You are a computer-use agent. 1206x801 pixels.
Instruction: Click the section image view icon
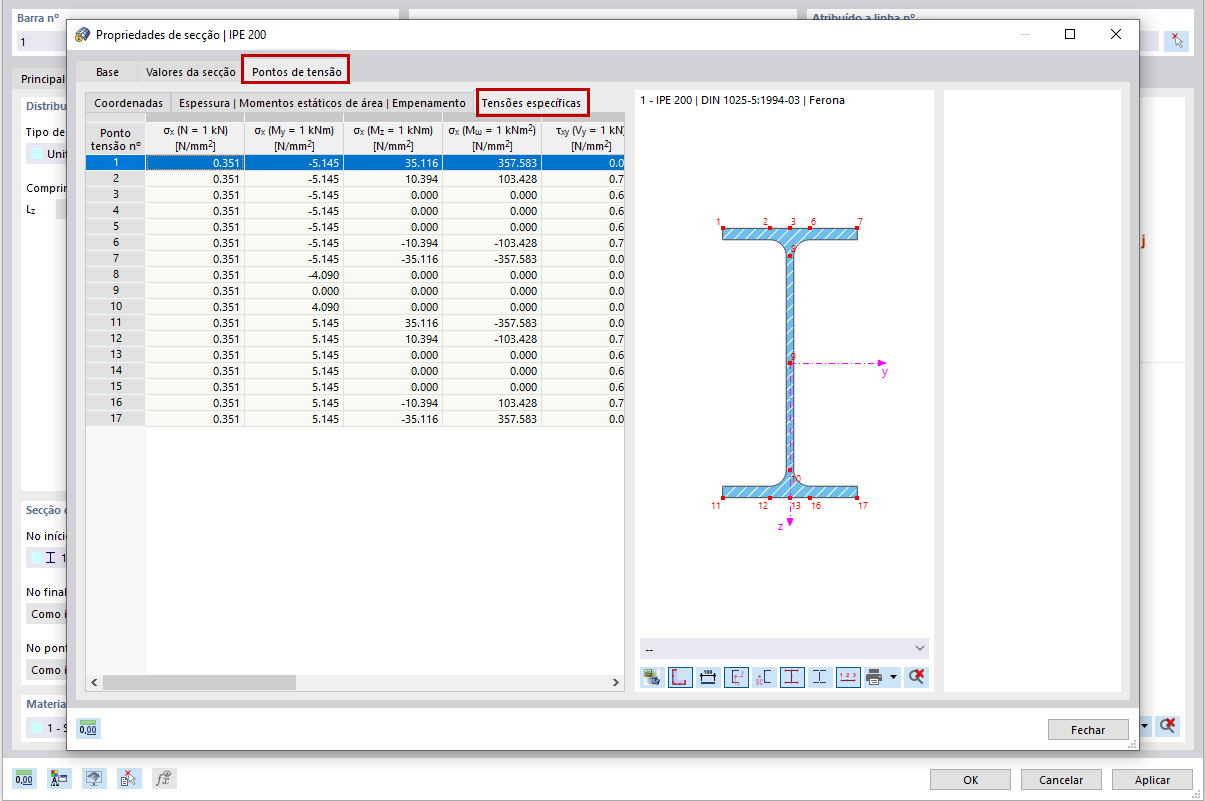coord(652,677)
